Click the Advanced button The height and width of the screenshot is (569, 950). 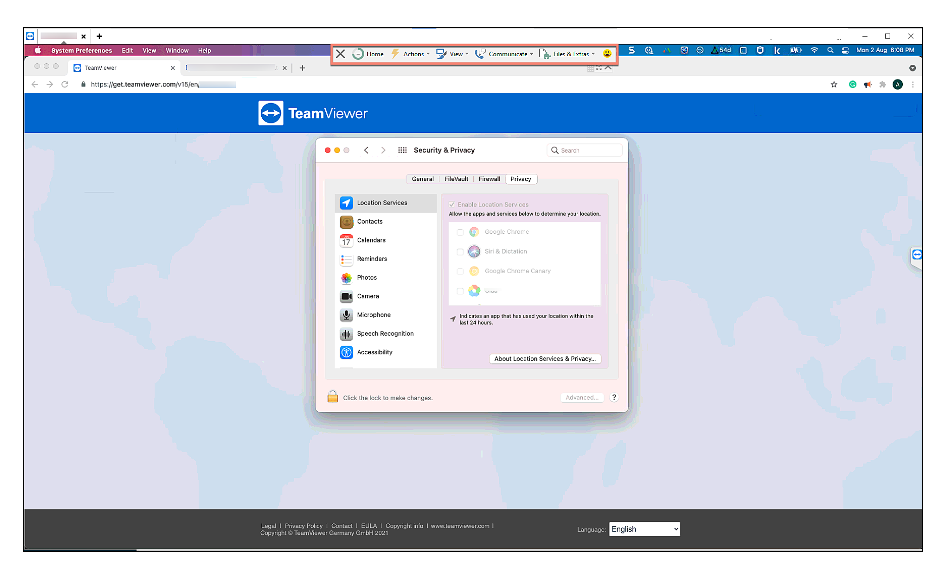click(582, 398)
